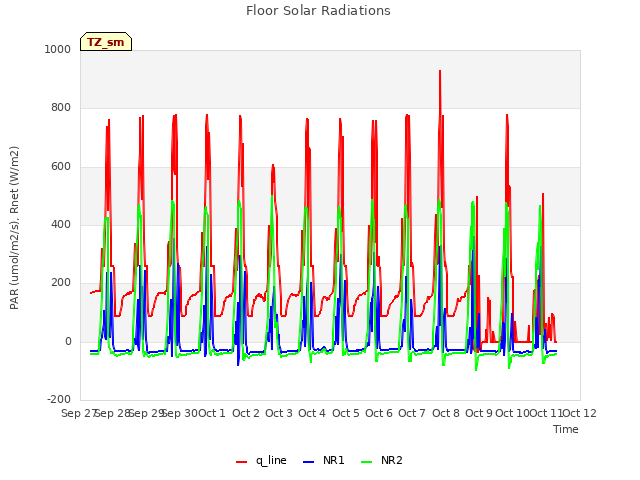Click the Oct 5 x-axis tick label
Image resolution: width=640 pixels, height=480 pixels.
[x=346, y=413]
